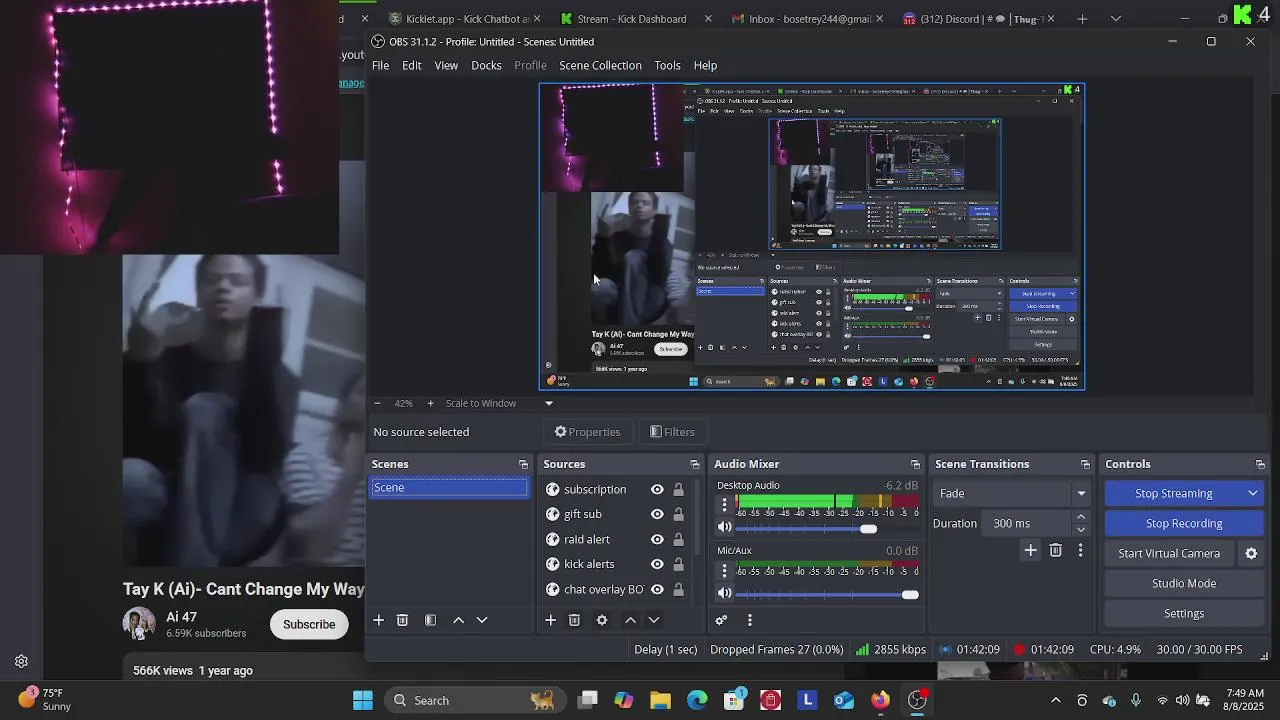Screen dimensions: 1280x720
Task: Zoom in the preview with plus icon
Action: tap(430, 403)
